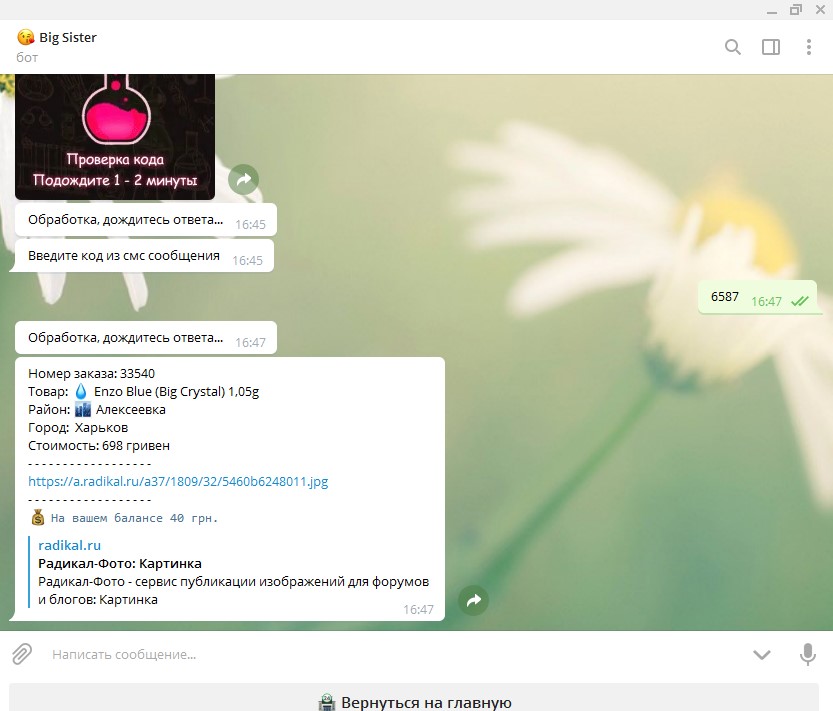Click the 'radikal.ru' link preview site name
This screenshot has height=711, width=833.
click(69, 545)
